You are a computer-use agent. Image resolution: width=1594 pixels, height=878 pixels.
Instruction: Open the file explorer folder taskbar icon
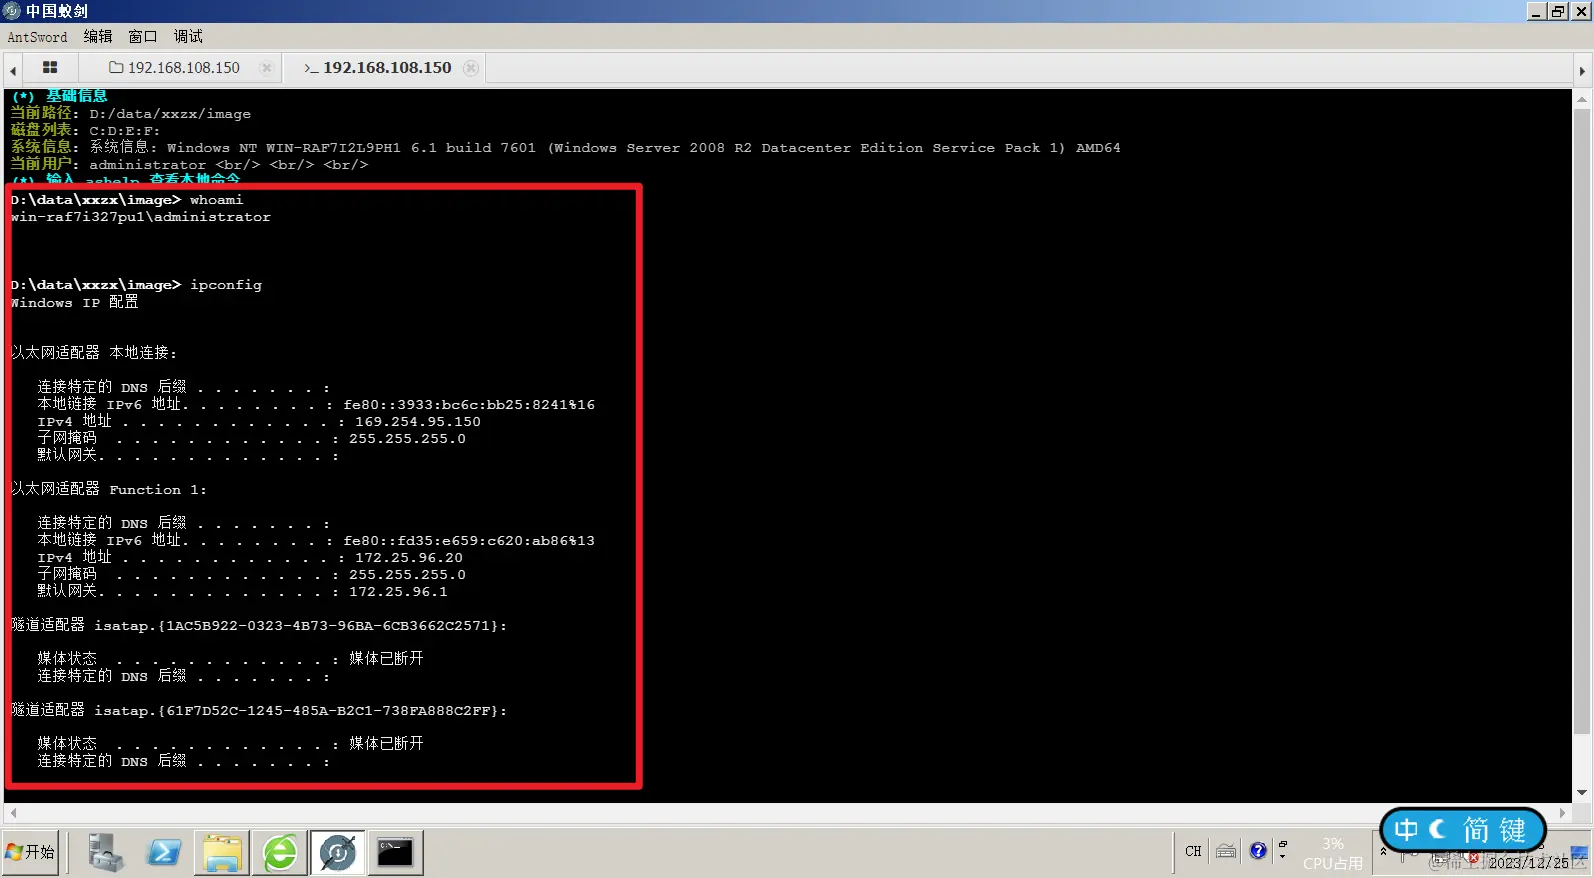(221, 853)
